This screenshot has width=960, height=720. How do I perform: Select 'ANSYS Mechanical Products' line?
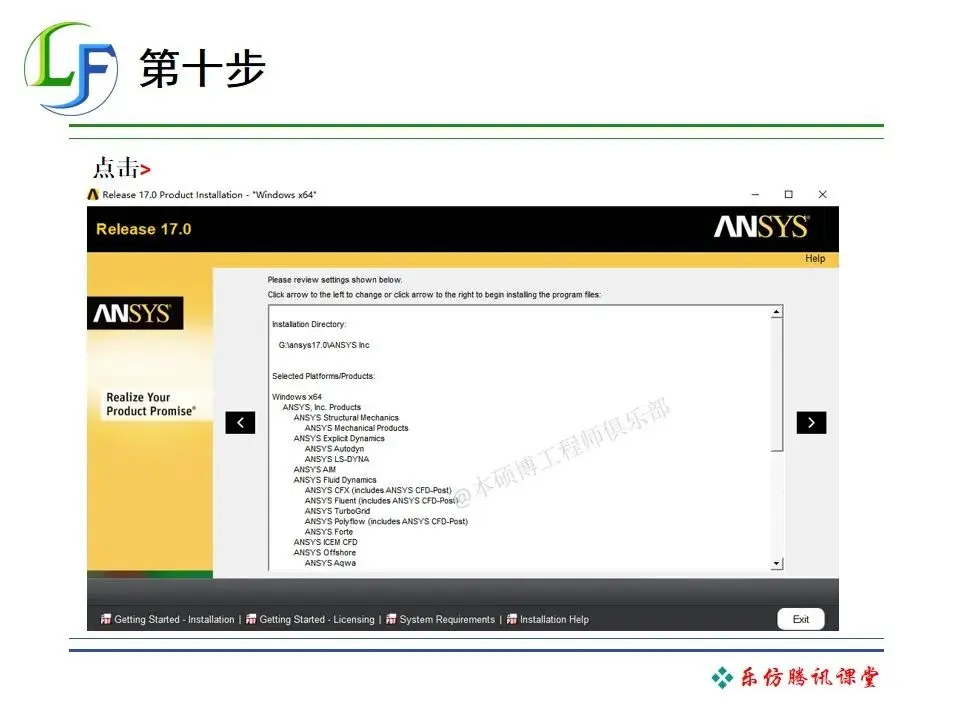coord(356,428)
